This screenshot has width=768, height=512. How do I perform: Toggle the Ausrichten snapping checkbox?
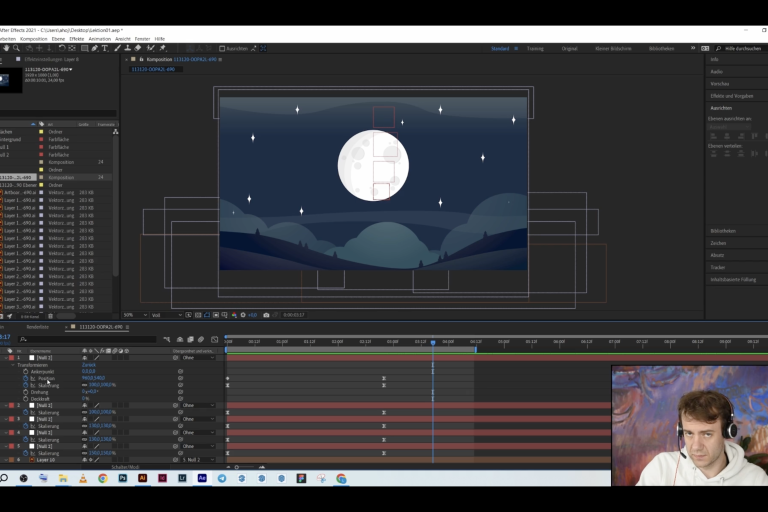point(221,48)
